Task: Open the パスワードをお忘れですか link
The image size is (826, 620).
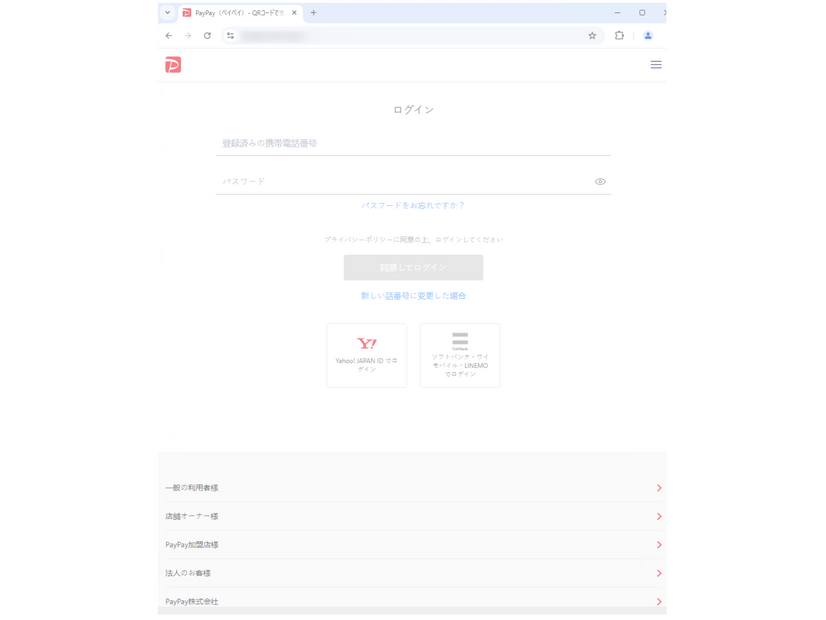Action: click(x=413, y=205)
